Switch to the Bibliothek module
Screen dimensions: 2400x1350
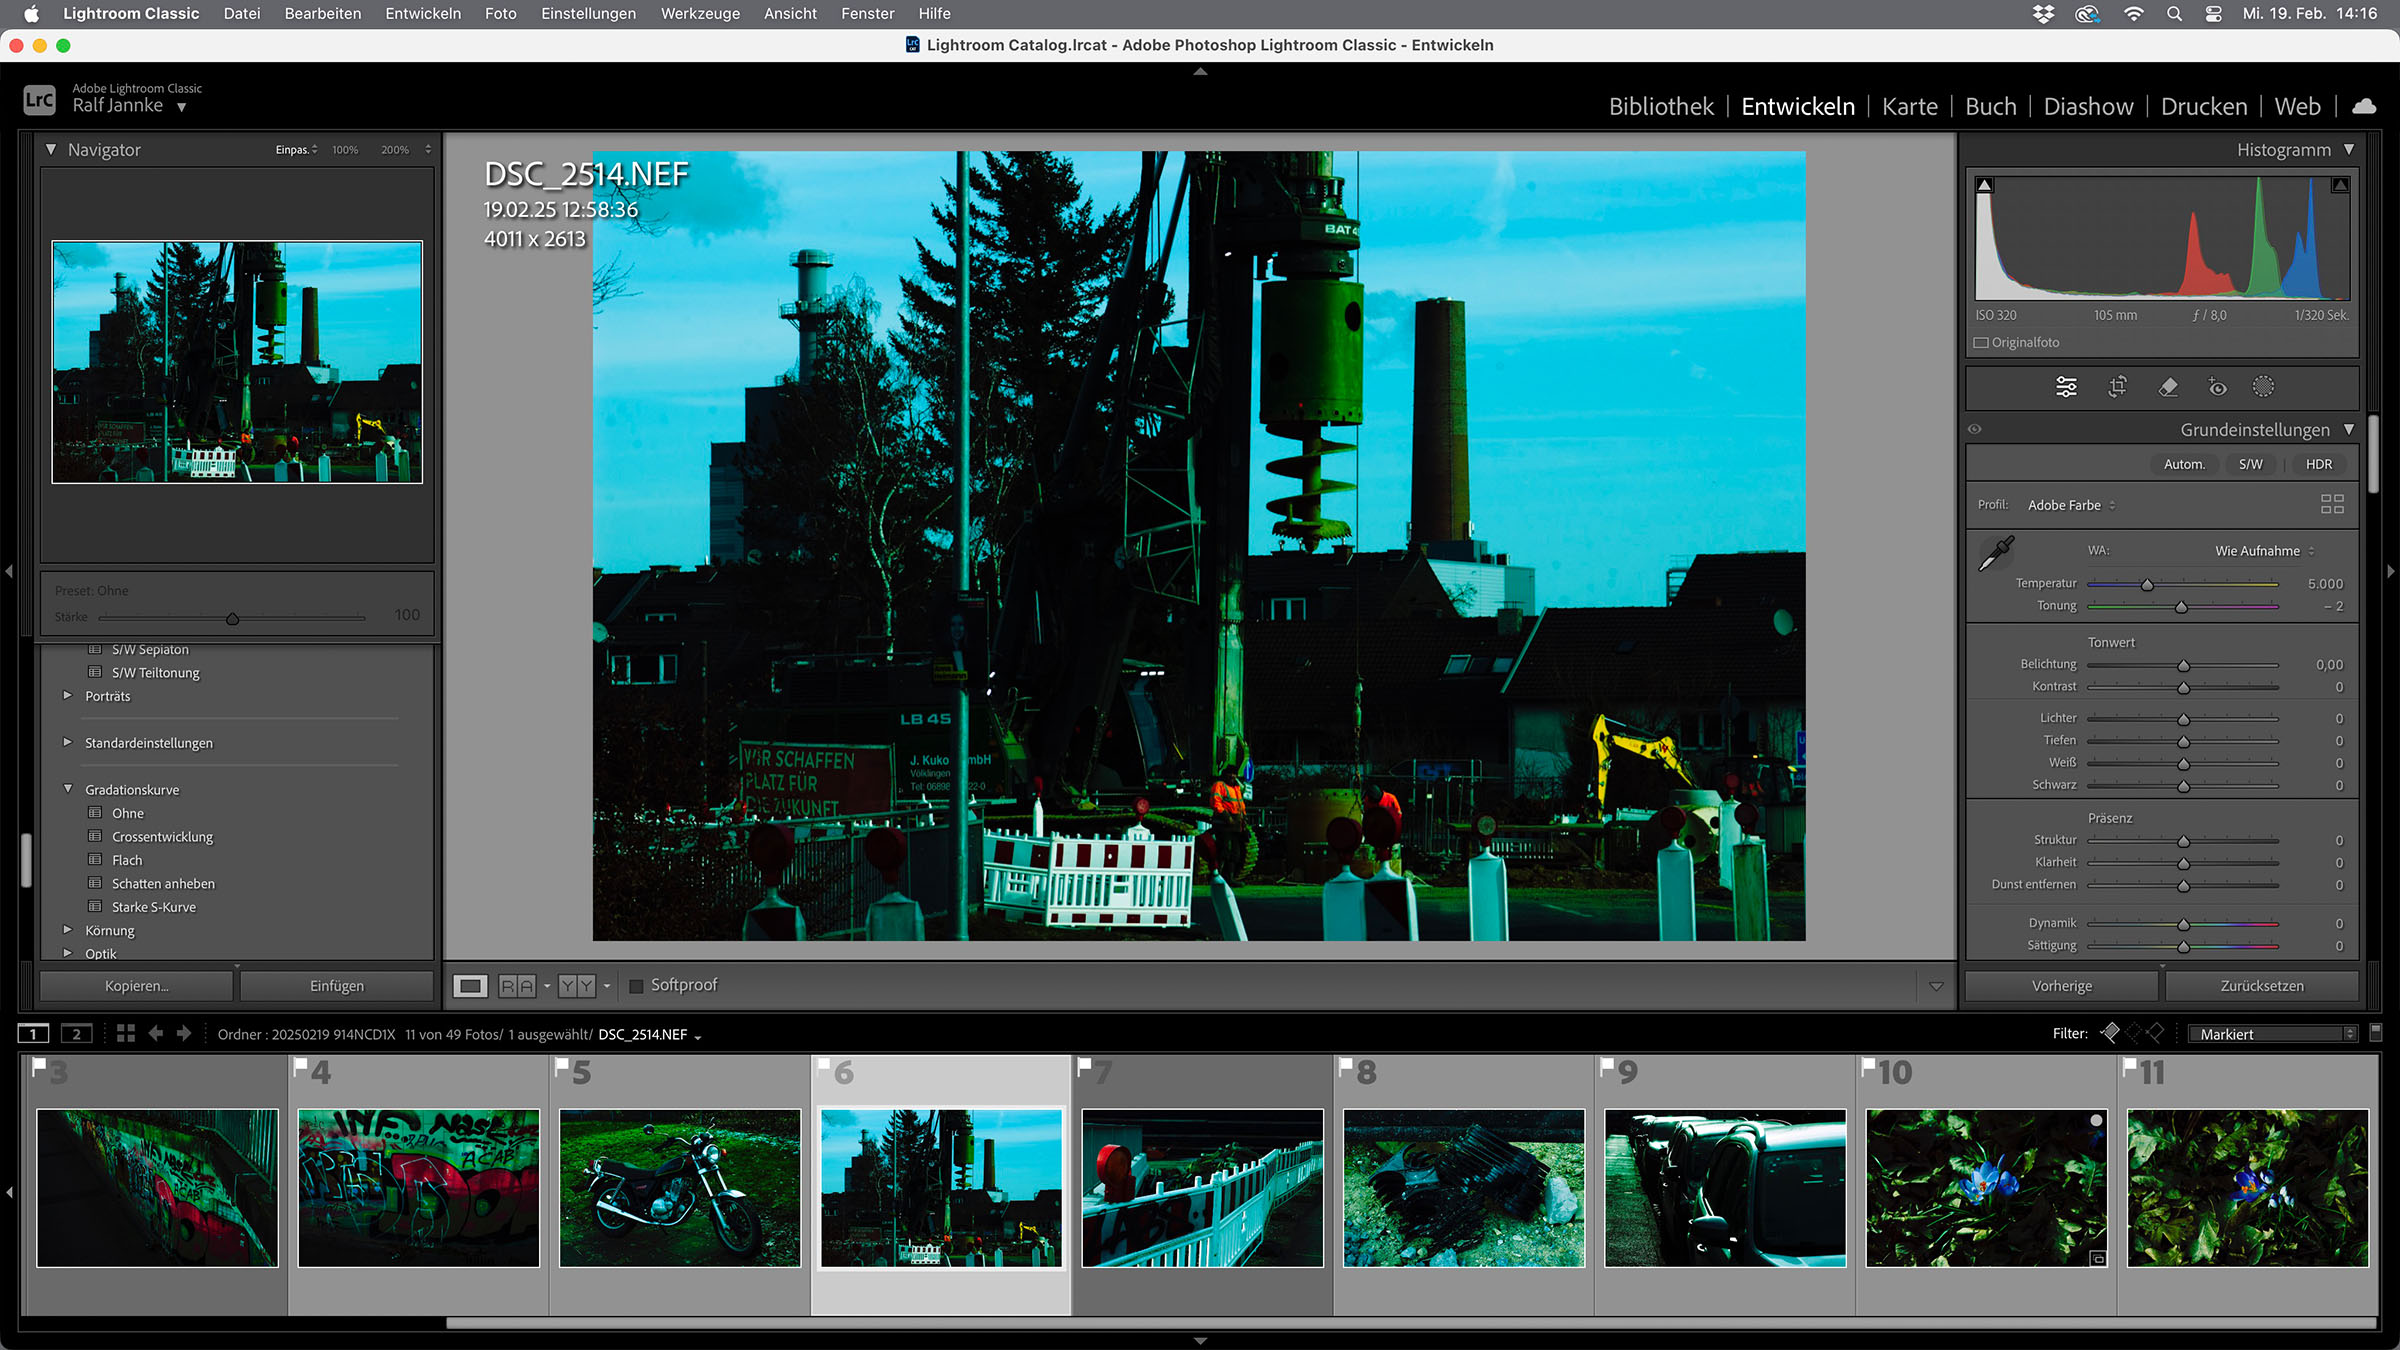point(1660,106)
